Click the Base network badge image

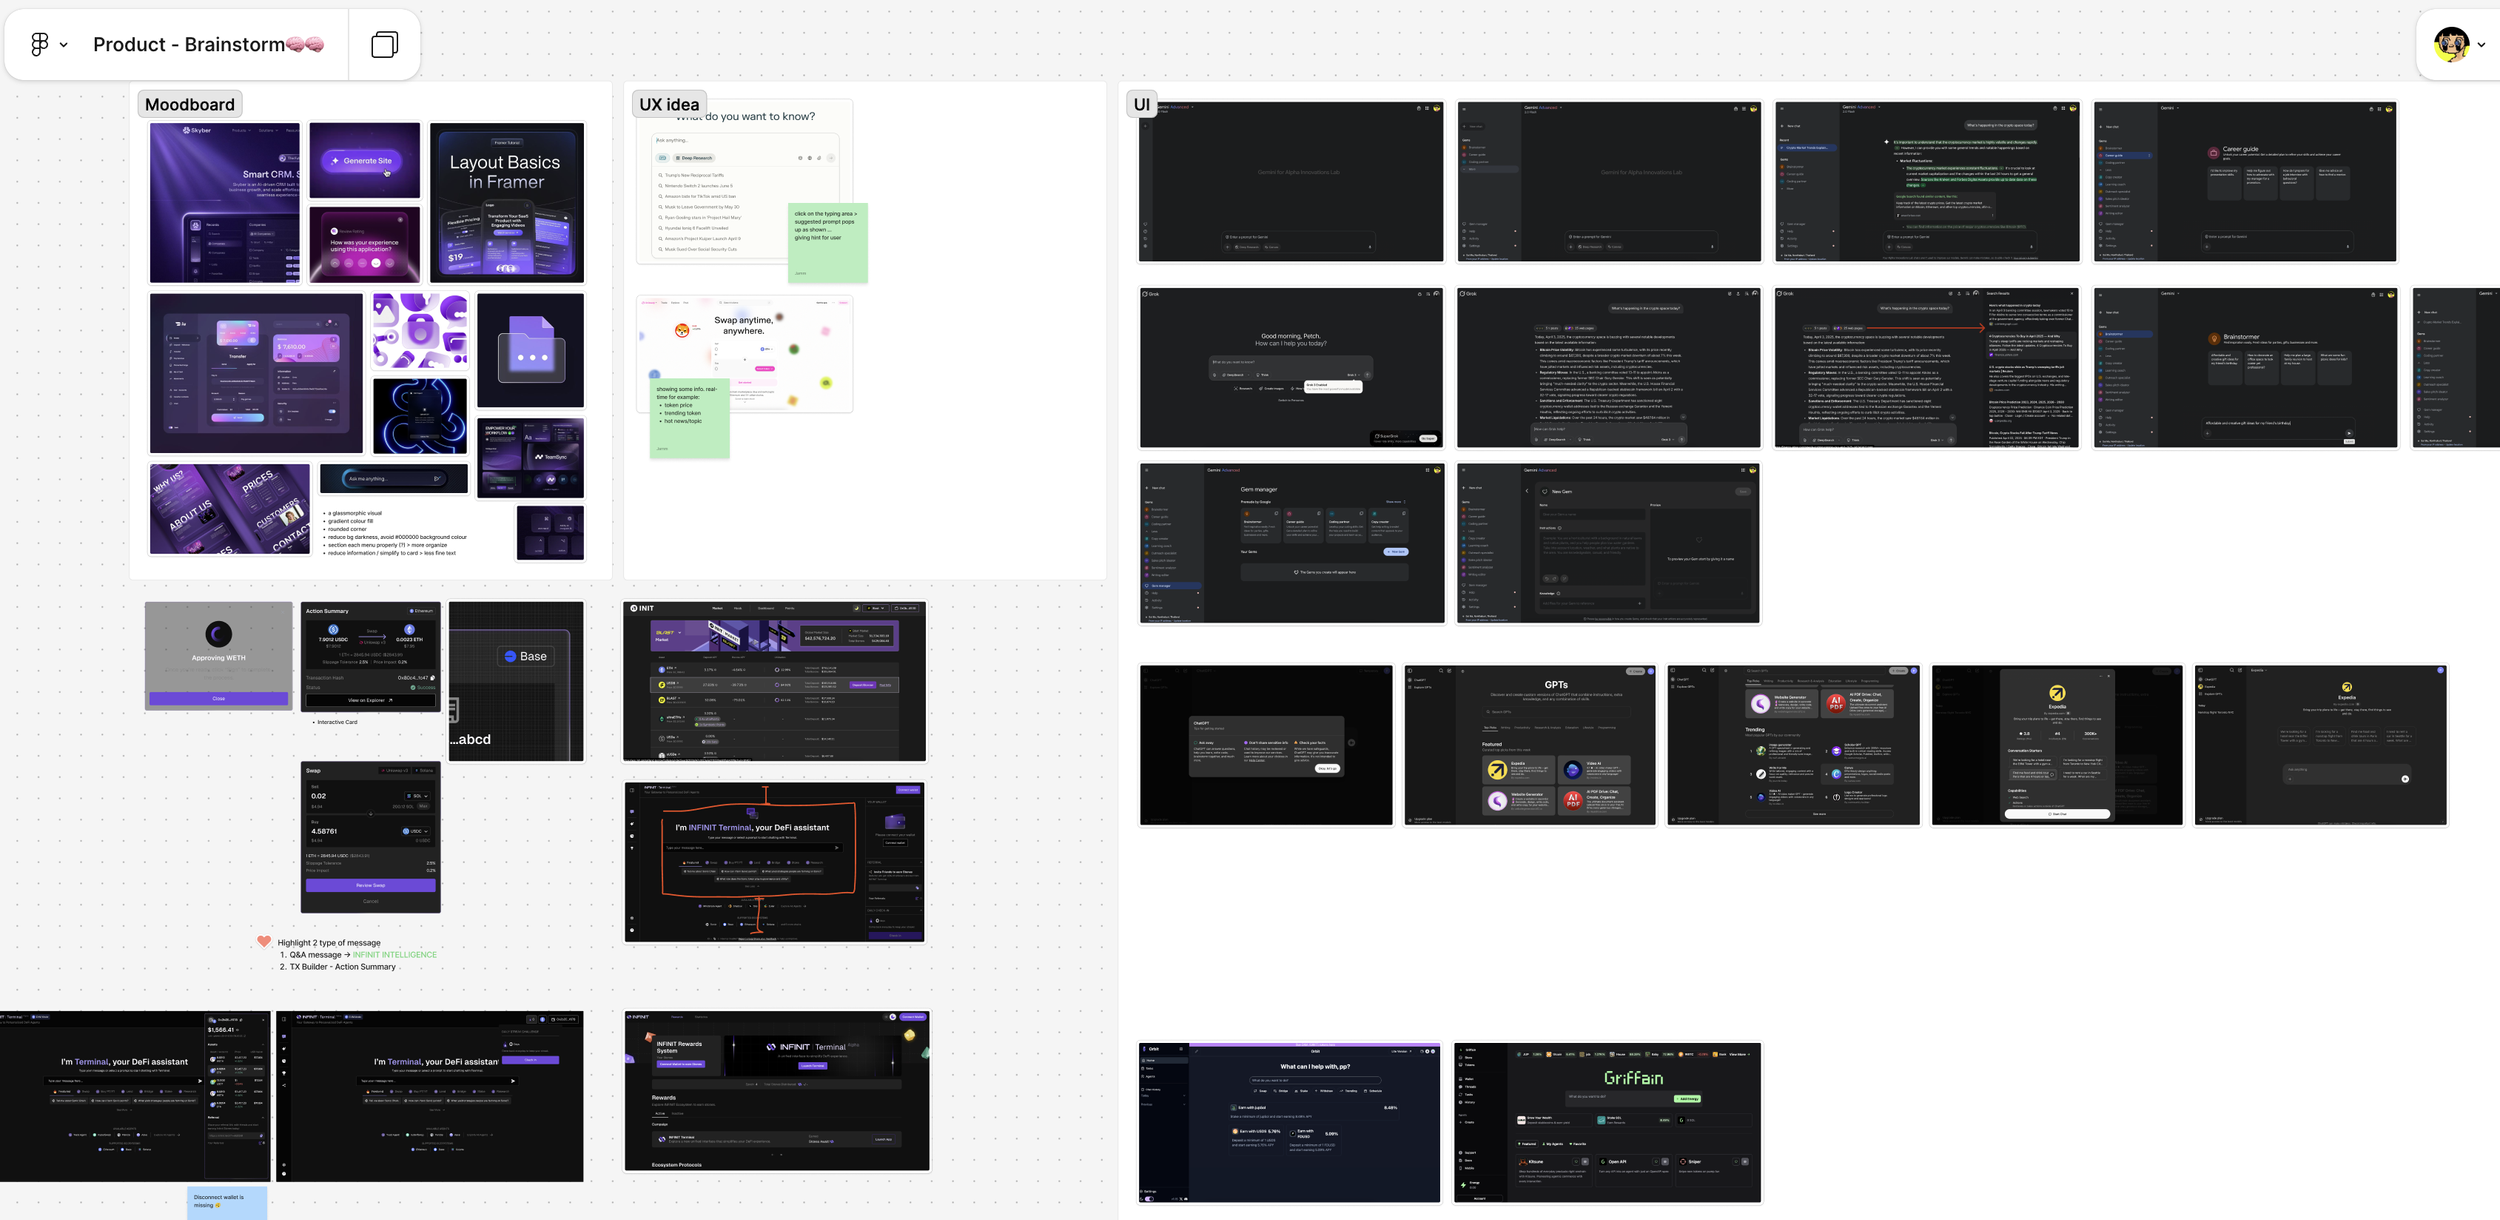525,656
